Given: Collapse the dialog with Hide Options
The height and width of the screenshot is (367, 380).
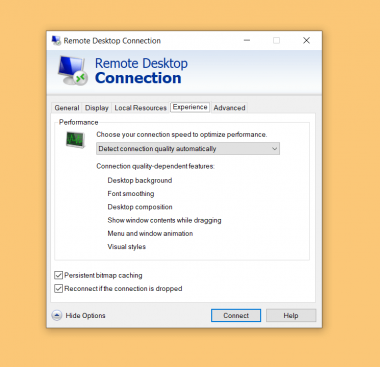Looking at the screenshot, I should click(85, 315).
